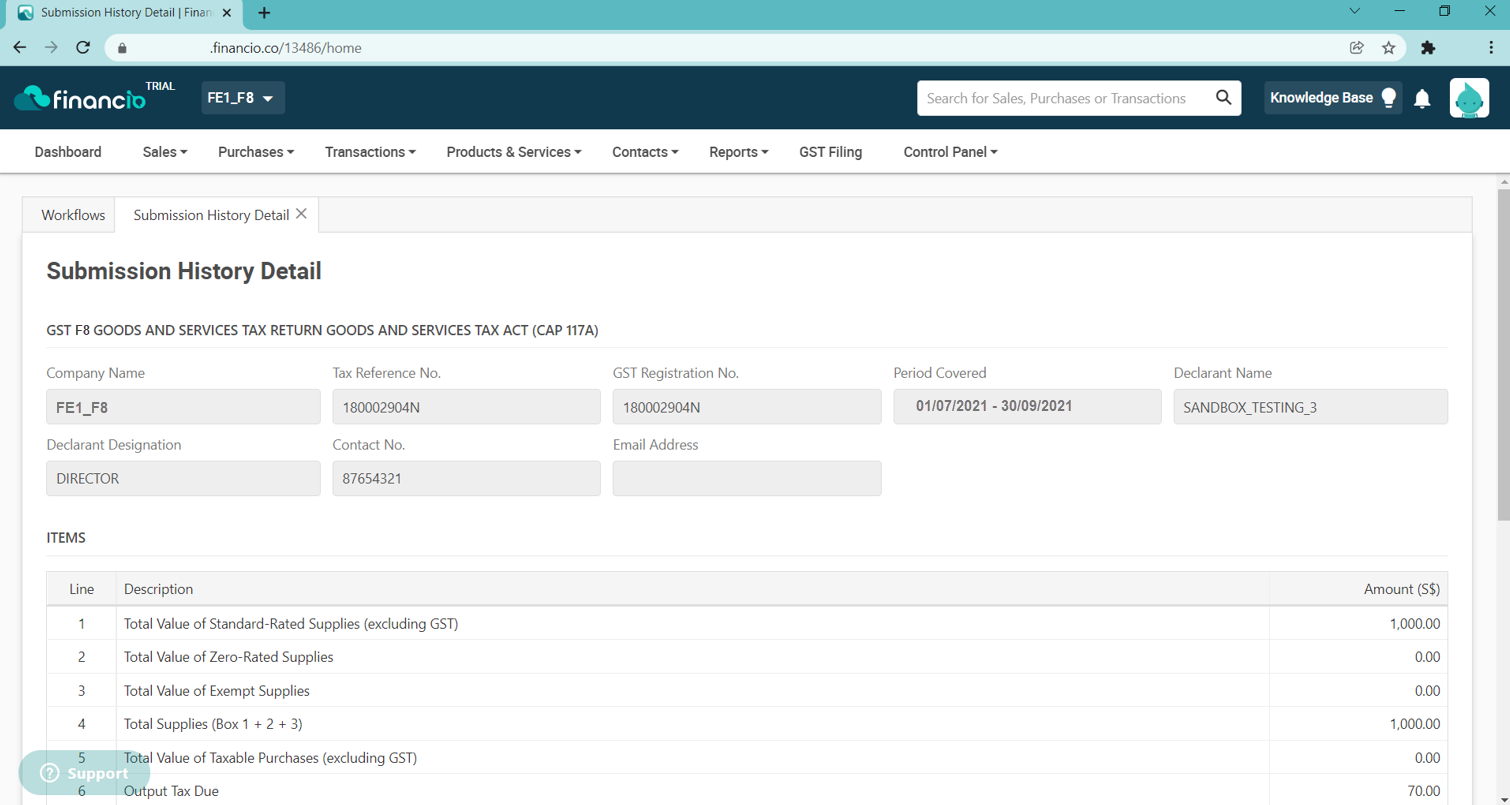Go forward in browser history
Screen dimensions: 1510x805
(x=52, y=47)
